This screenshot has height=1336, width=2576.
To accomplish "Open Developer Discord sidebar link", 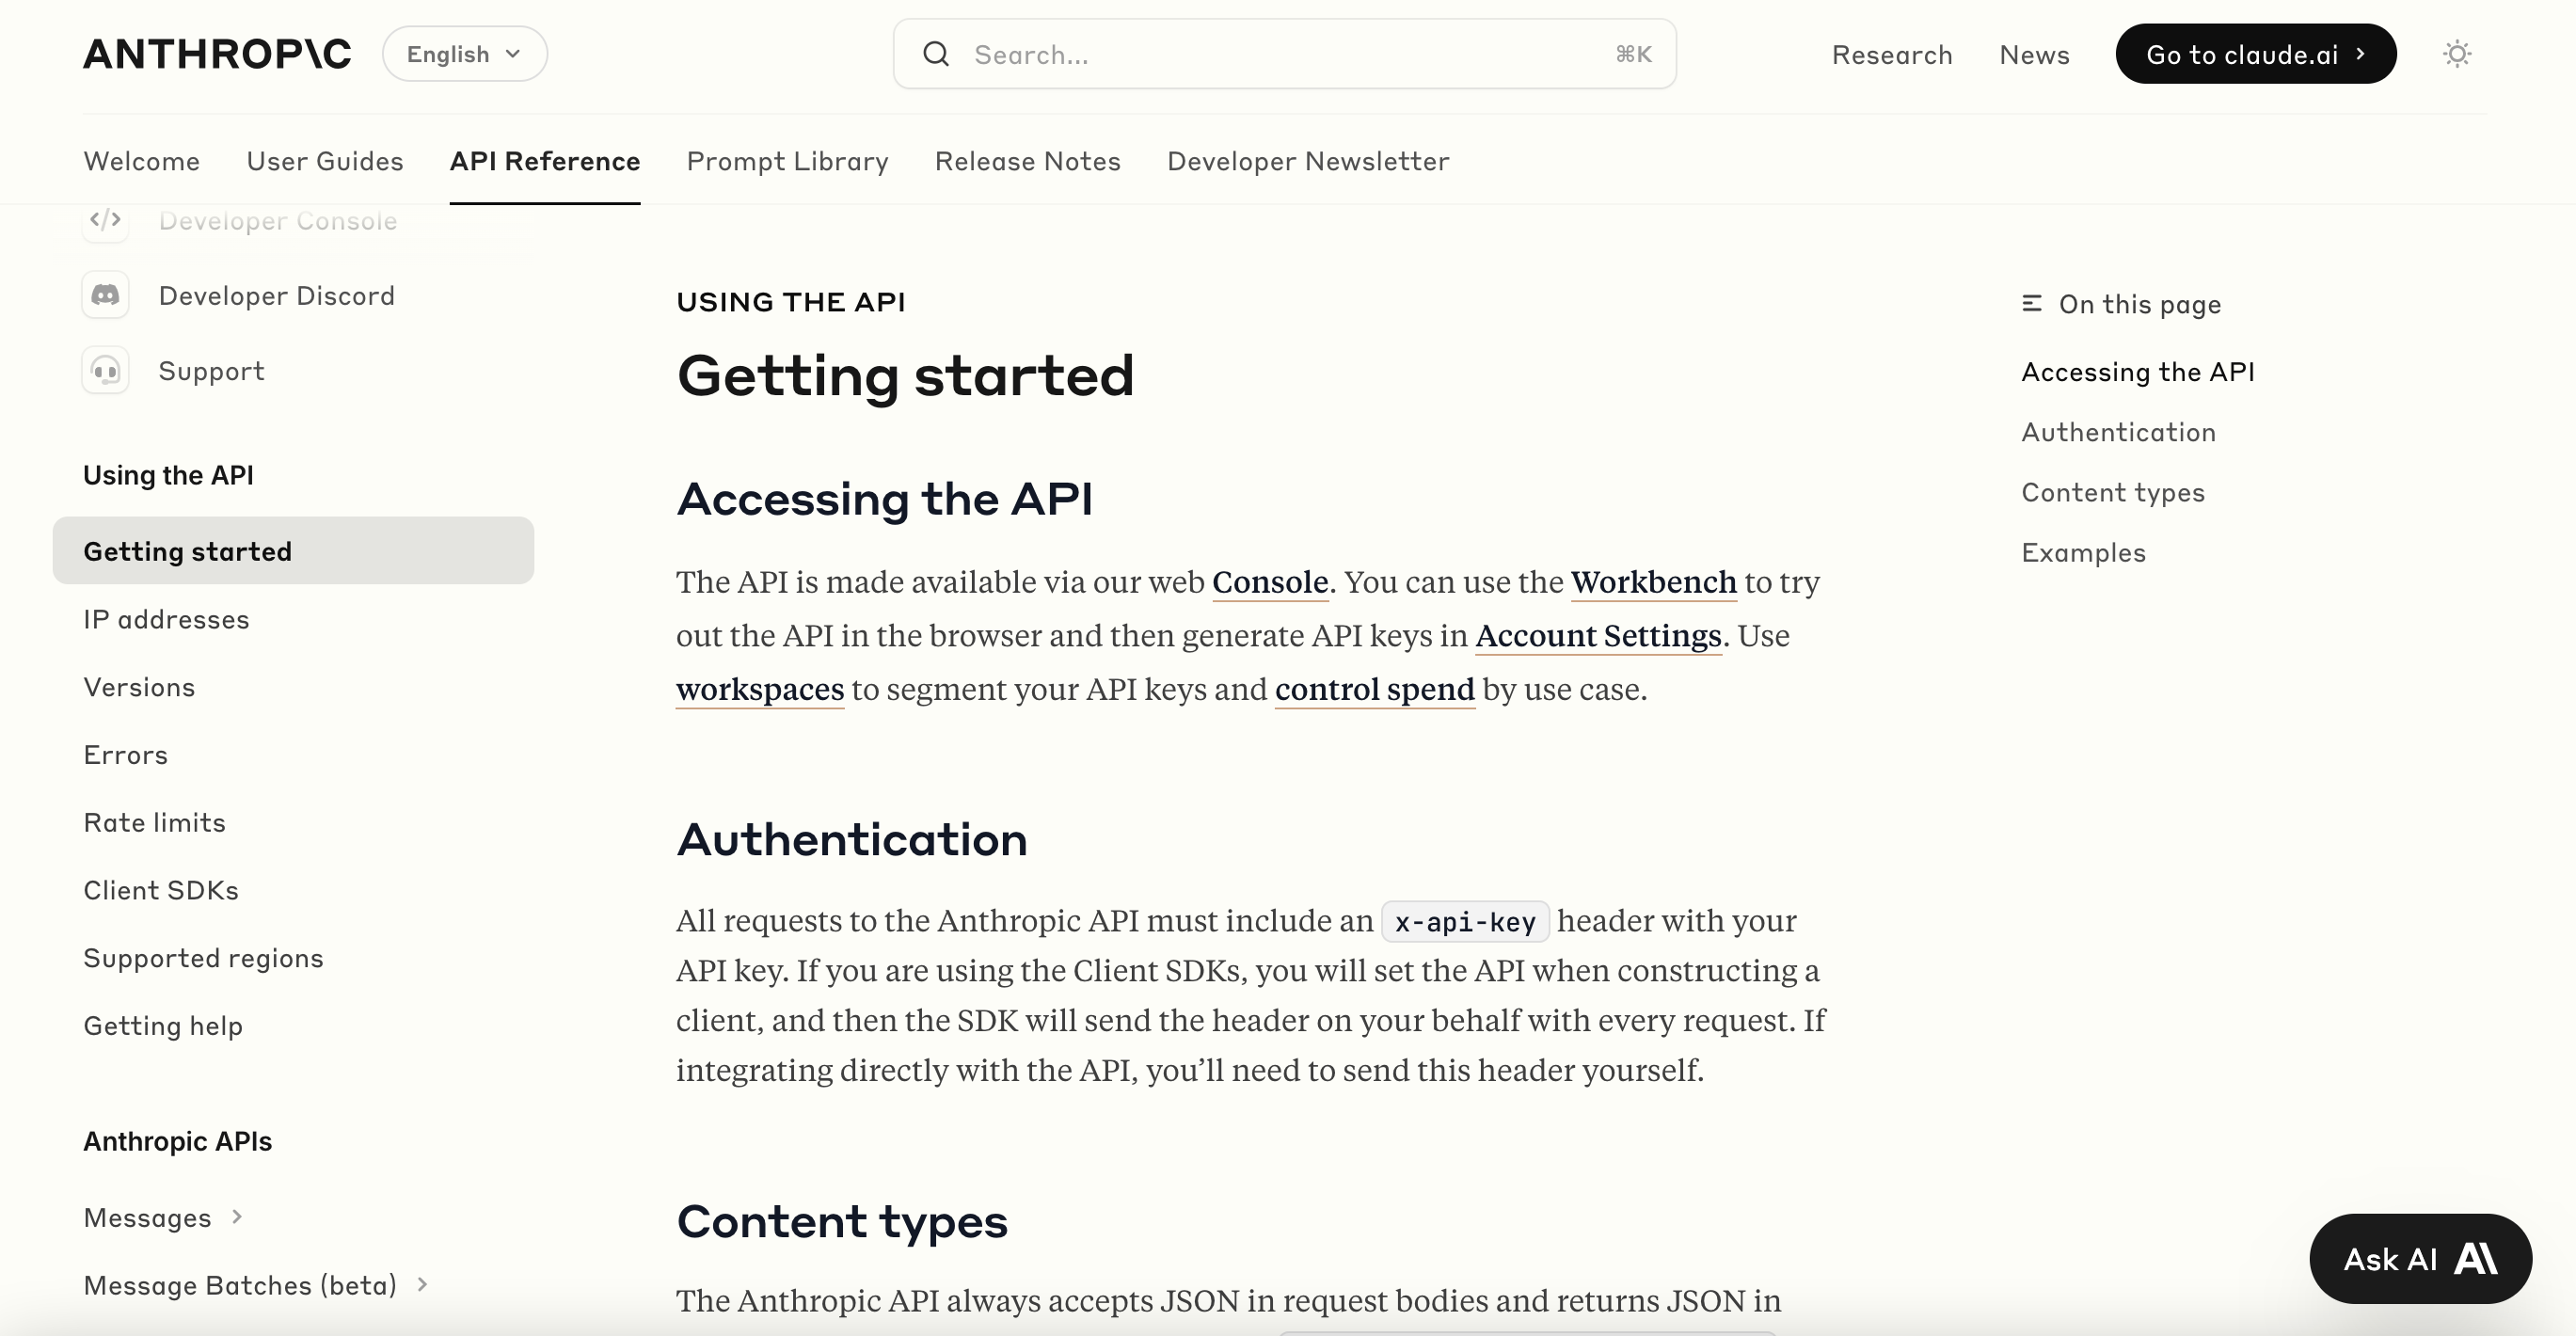I will pyautogui.click(x=277, y=295).
